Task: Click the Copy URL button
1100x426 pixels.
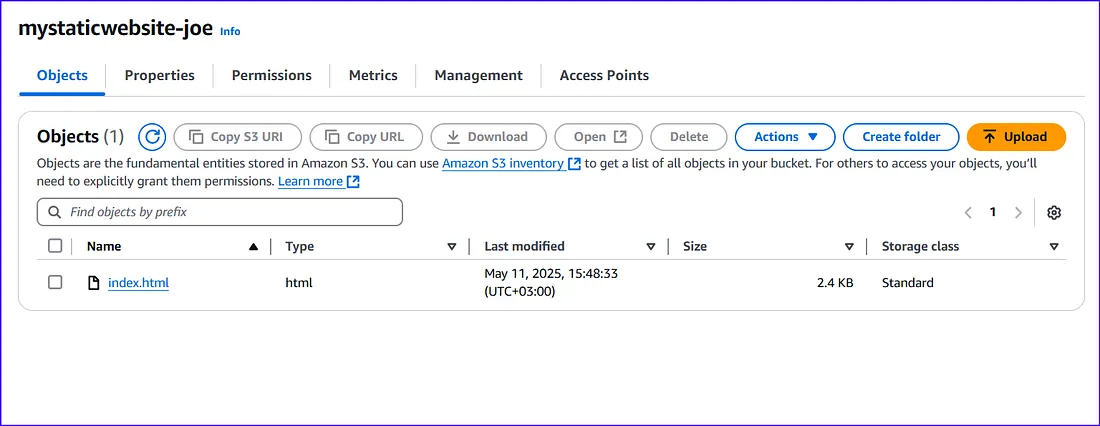Action: point(366,137)
